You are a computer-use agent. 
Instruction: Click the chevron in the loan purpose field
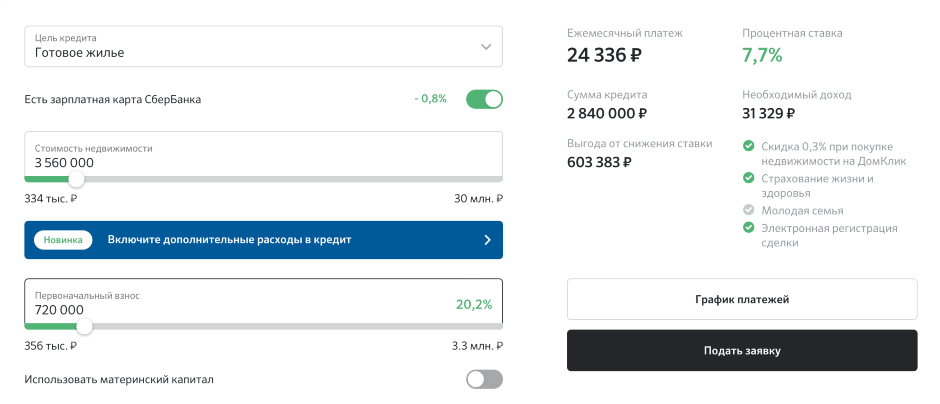pyautogui.click(x=486, y=47)
